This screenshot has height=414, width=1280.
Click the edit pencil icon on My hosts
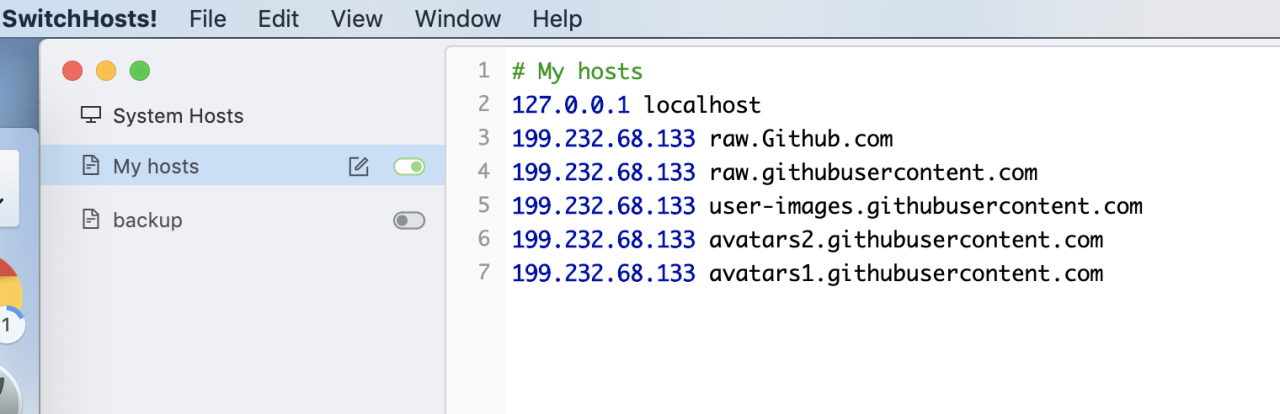[358, 167]
